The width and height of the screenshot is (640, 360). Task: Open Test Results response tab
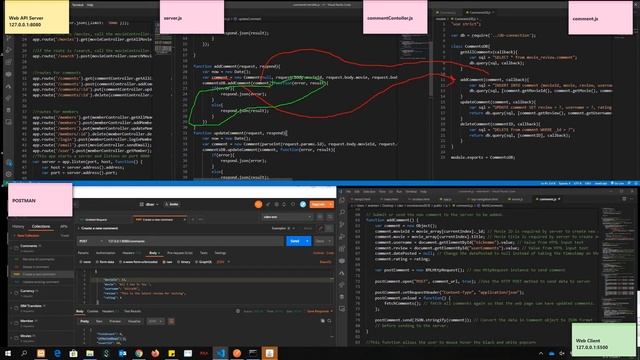[132, 311]
